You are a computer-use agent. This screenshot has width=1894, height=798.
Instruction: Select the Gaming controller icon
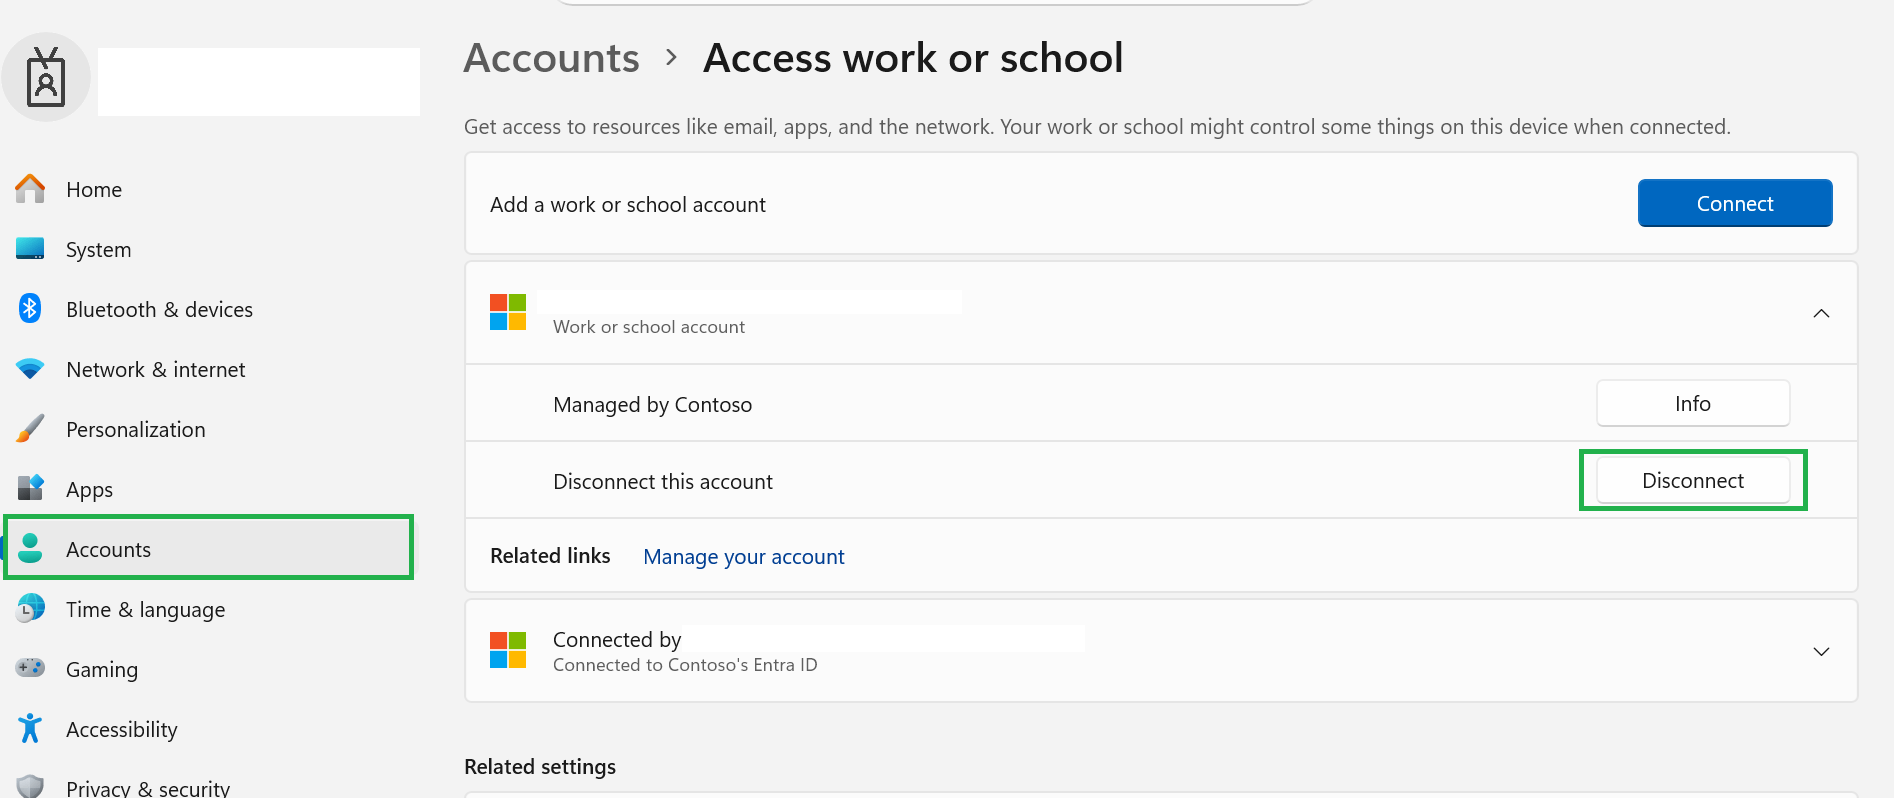(30, 667)
